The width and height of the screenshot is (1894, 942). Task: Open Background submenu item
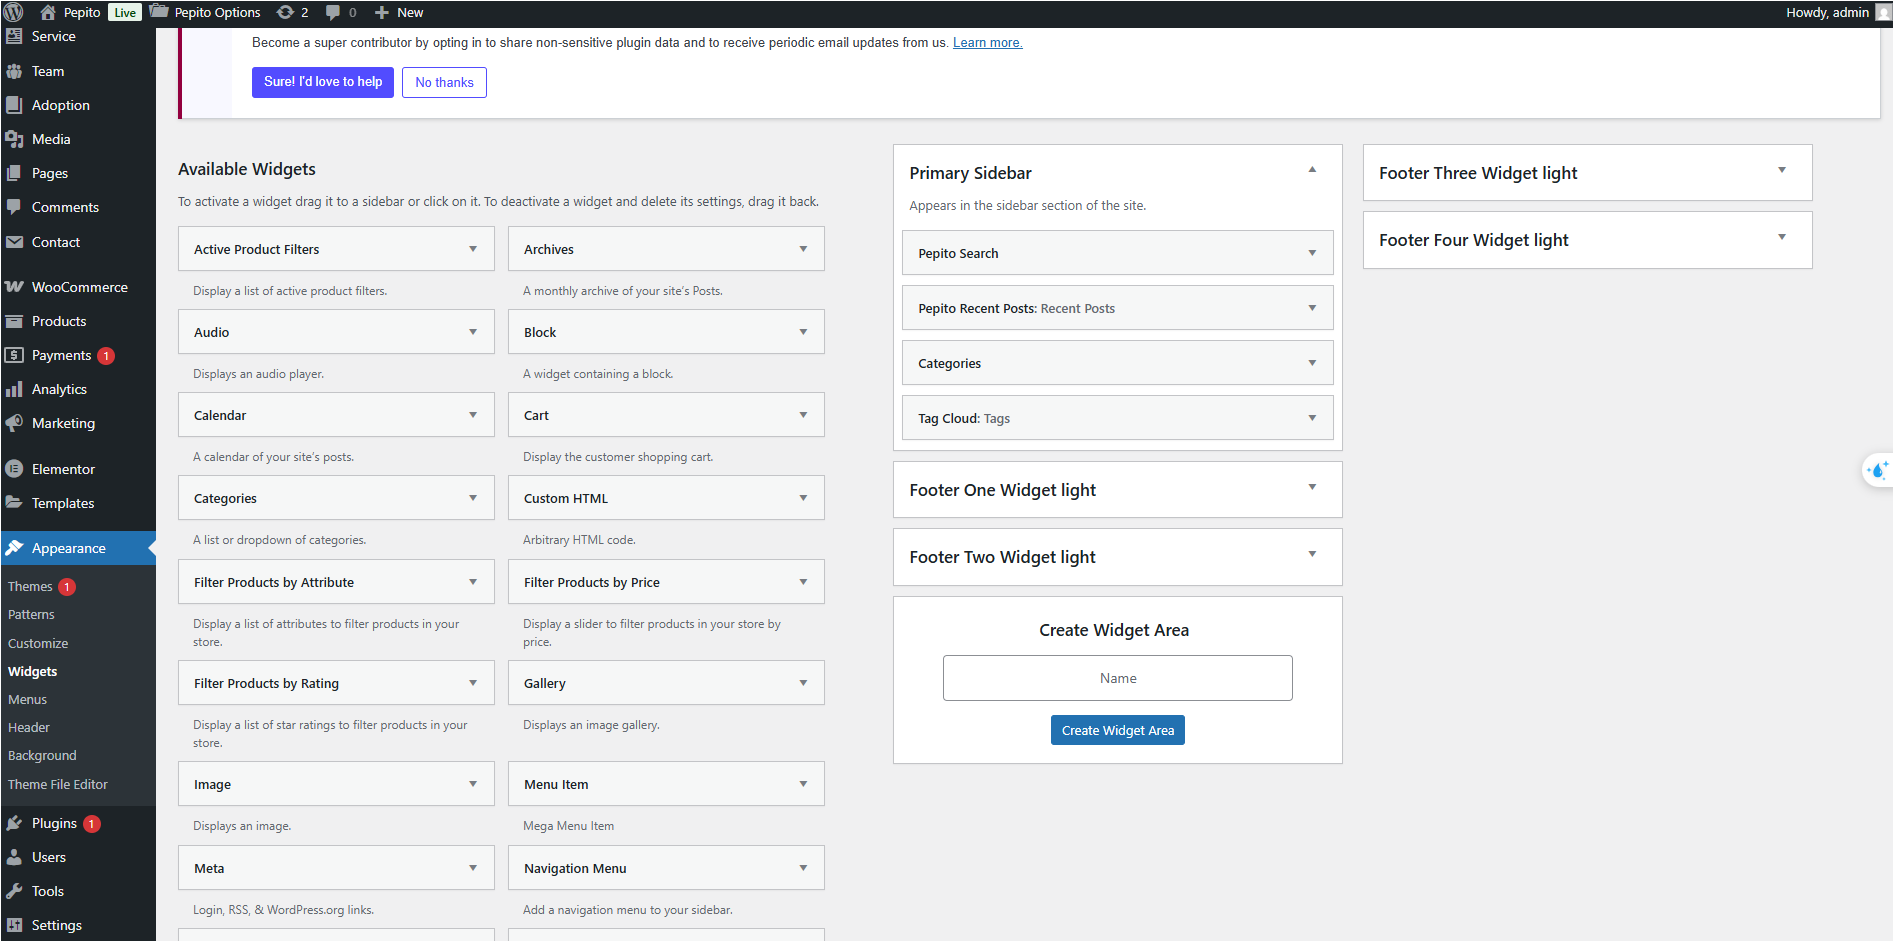tap(42, 756)
